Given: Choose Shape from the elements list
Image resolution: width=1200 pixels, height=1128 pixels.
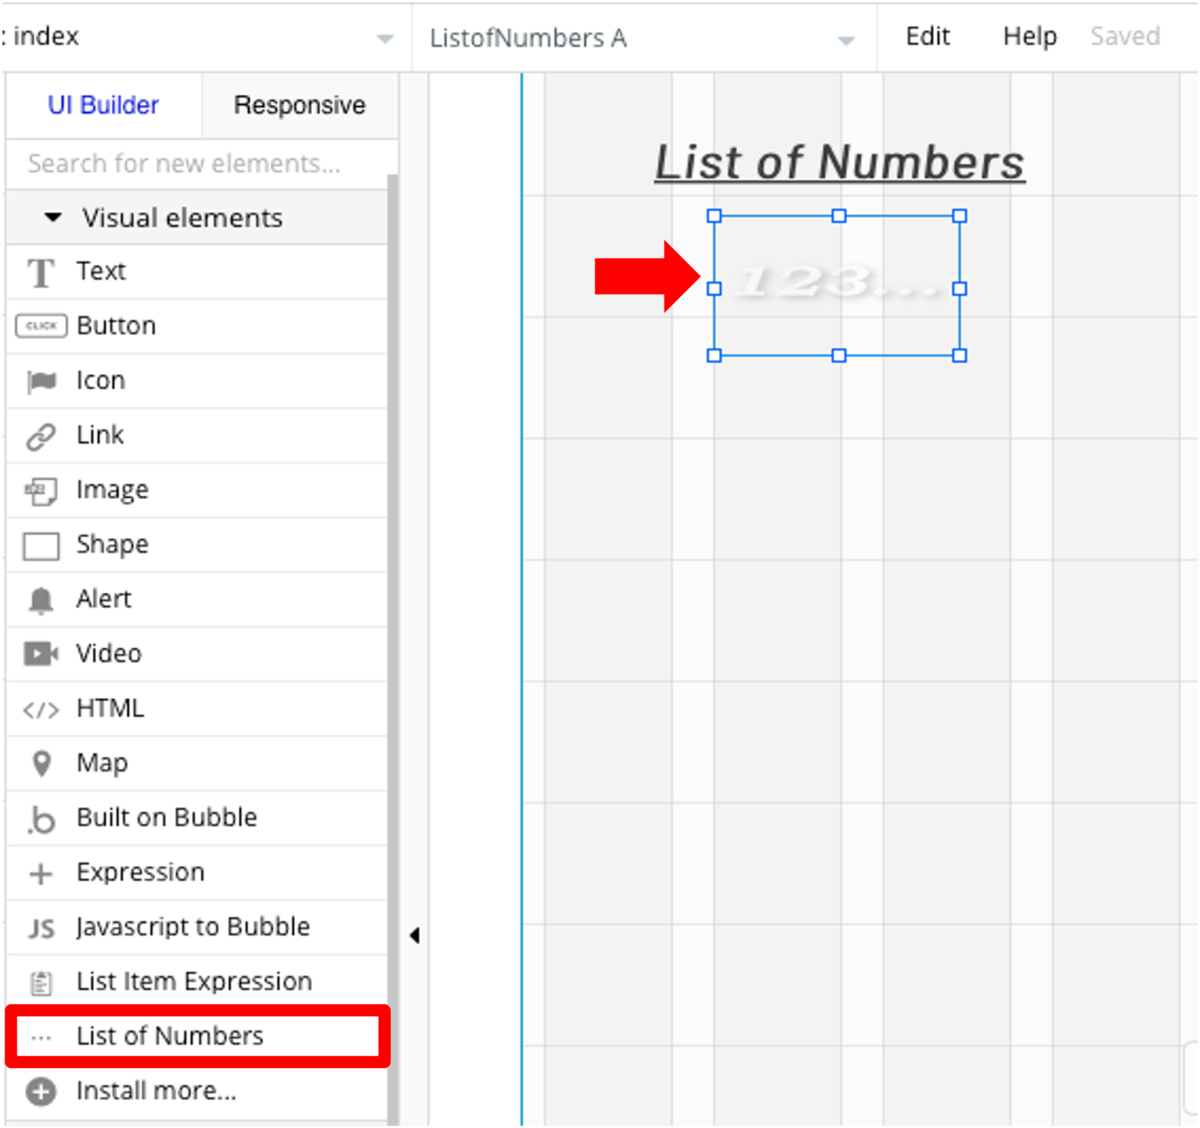Looking at the screenshot, I should [x=196, y=545].
